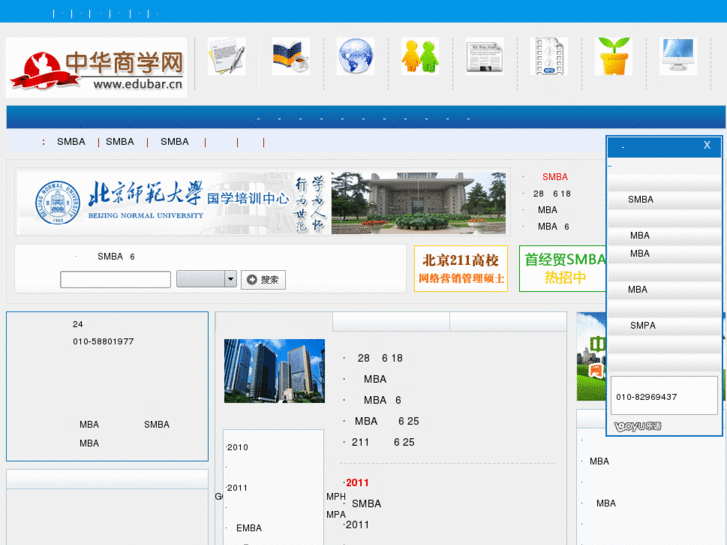The image size is (727, 545).
Task: Click the computer monitor icon
Action: click(678, 57)
